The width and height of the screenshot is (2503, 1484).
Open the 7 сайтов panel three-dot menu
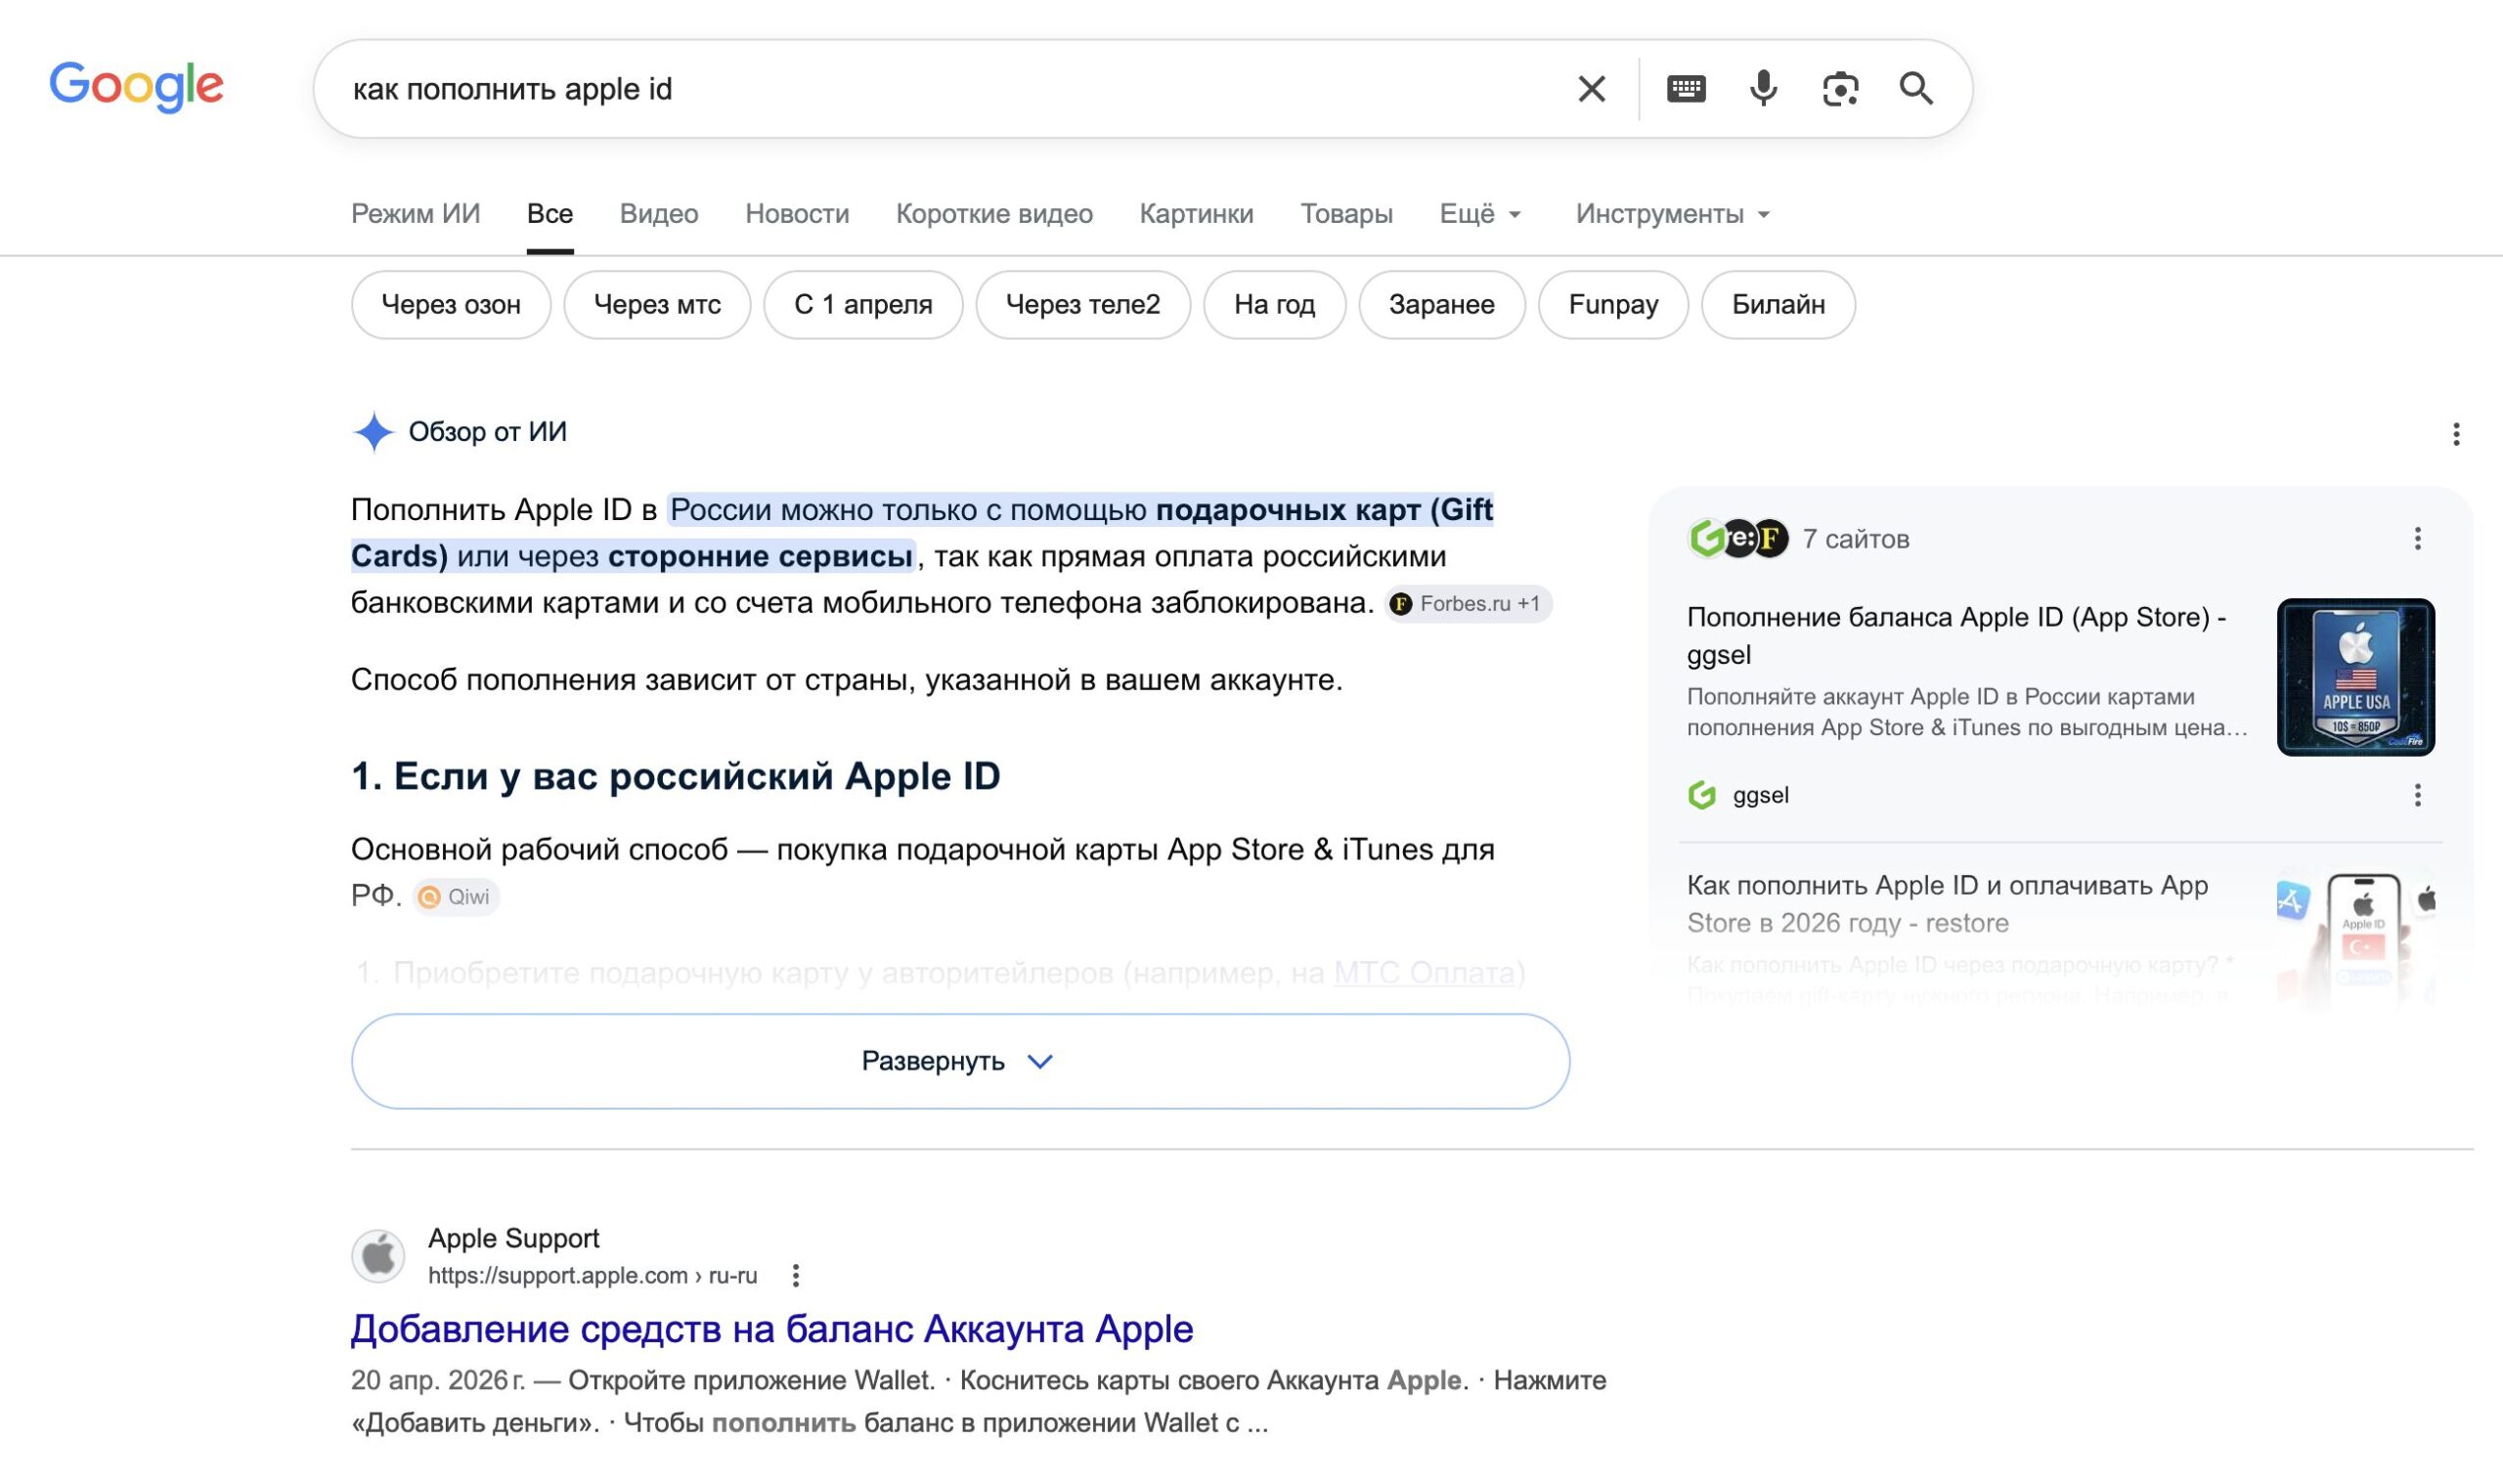[2417, 539]
